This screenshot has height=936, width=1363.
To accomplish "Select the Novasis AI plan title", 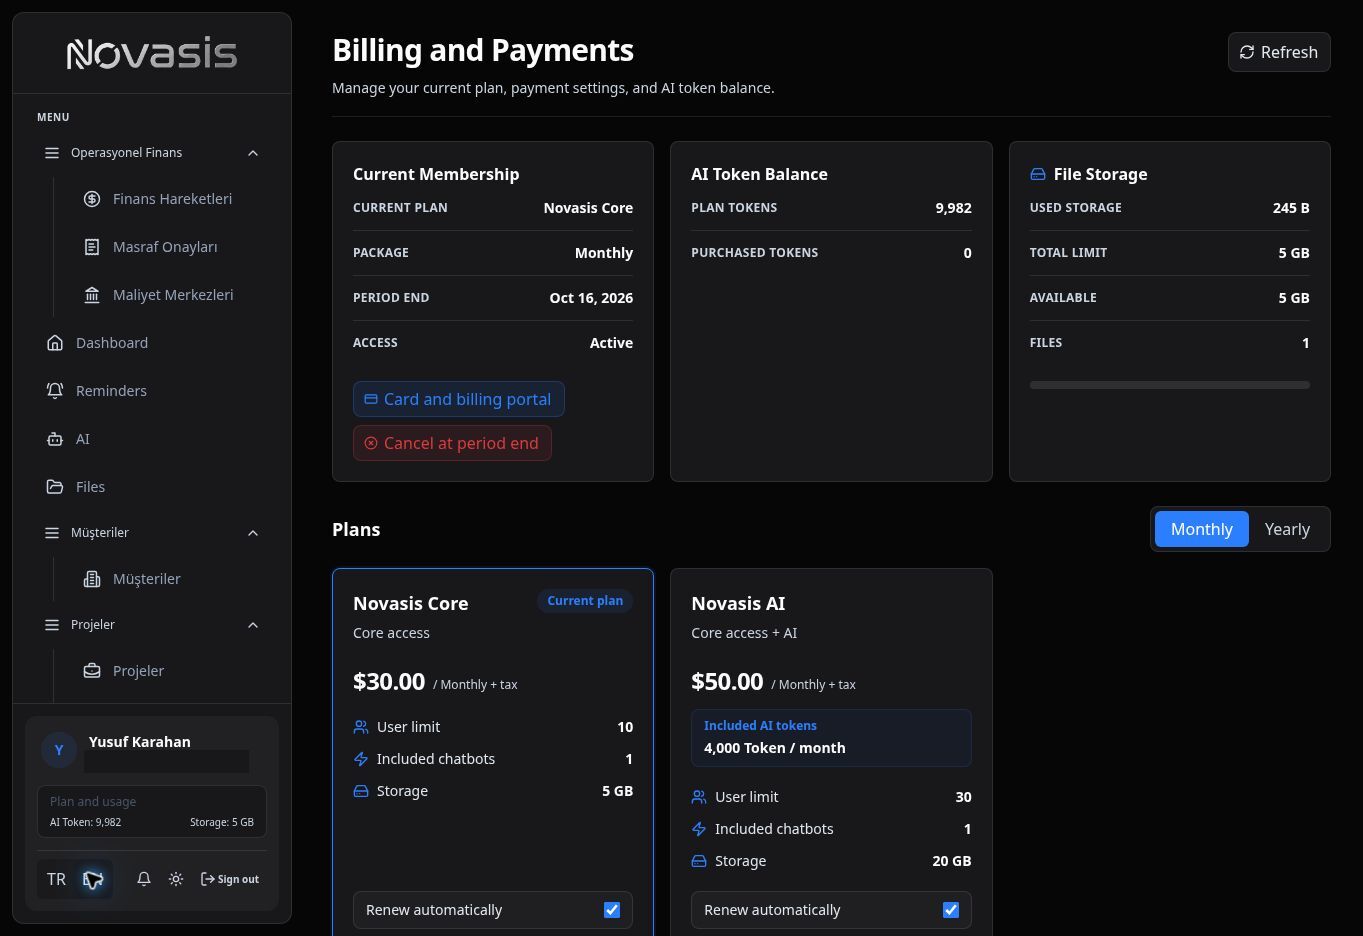I will (x=738, y=603).
